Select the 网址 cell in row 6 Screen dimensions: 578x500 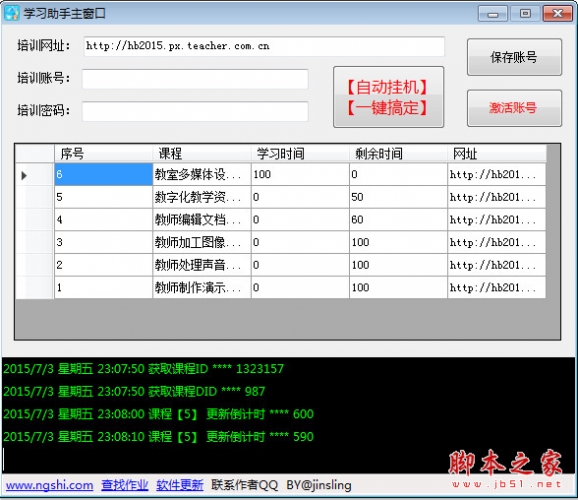pyautogui.click(x=497, y=174)
